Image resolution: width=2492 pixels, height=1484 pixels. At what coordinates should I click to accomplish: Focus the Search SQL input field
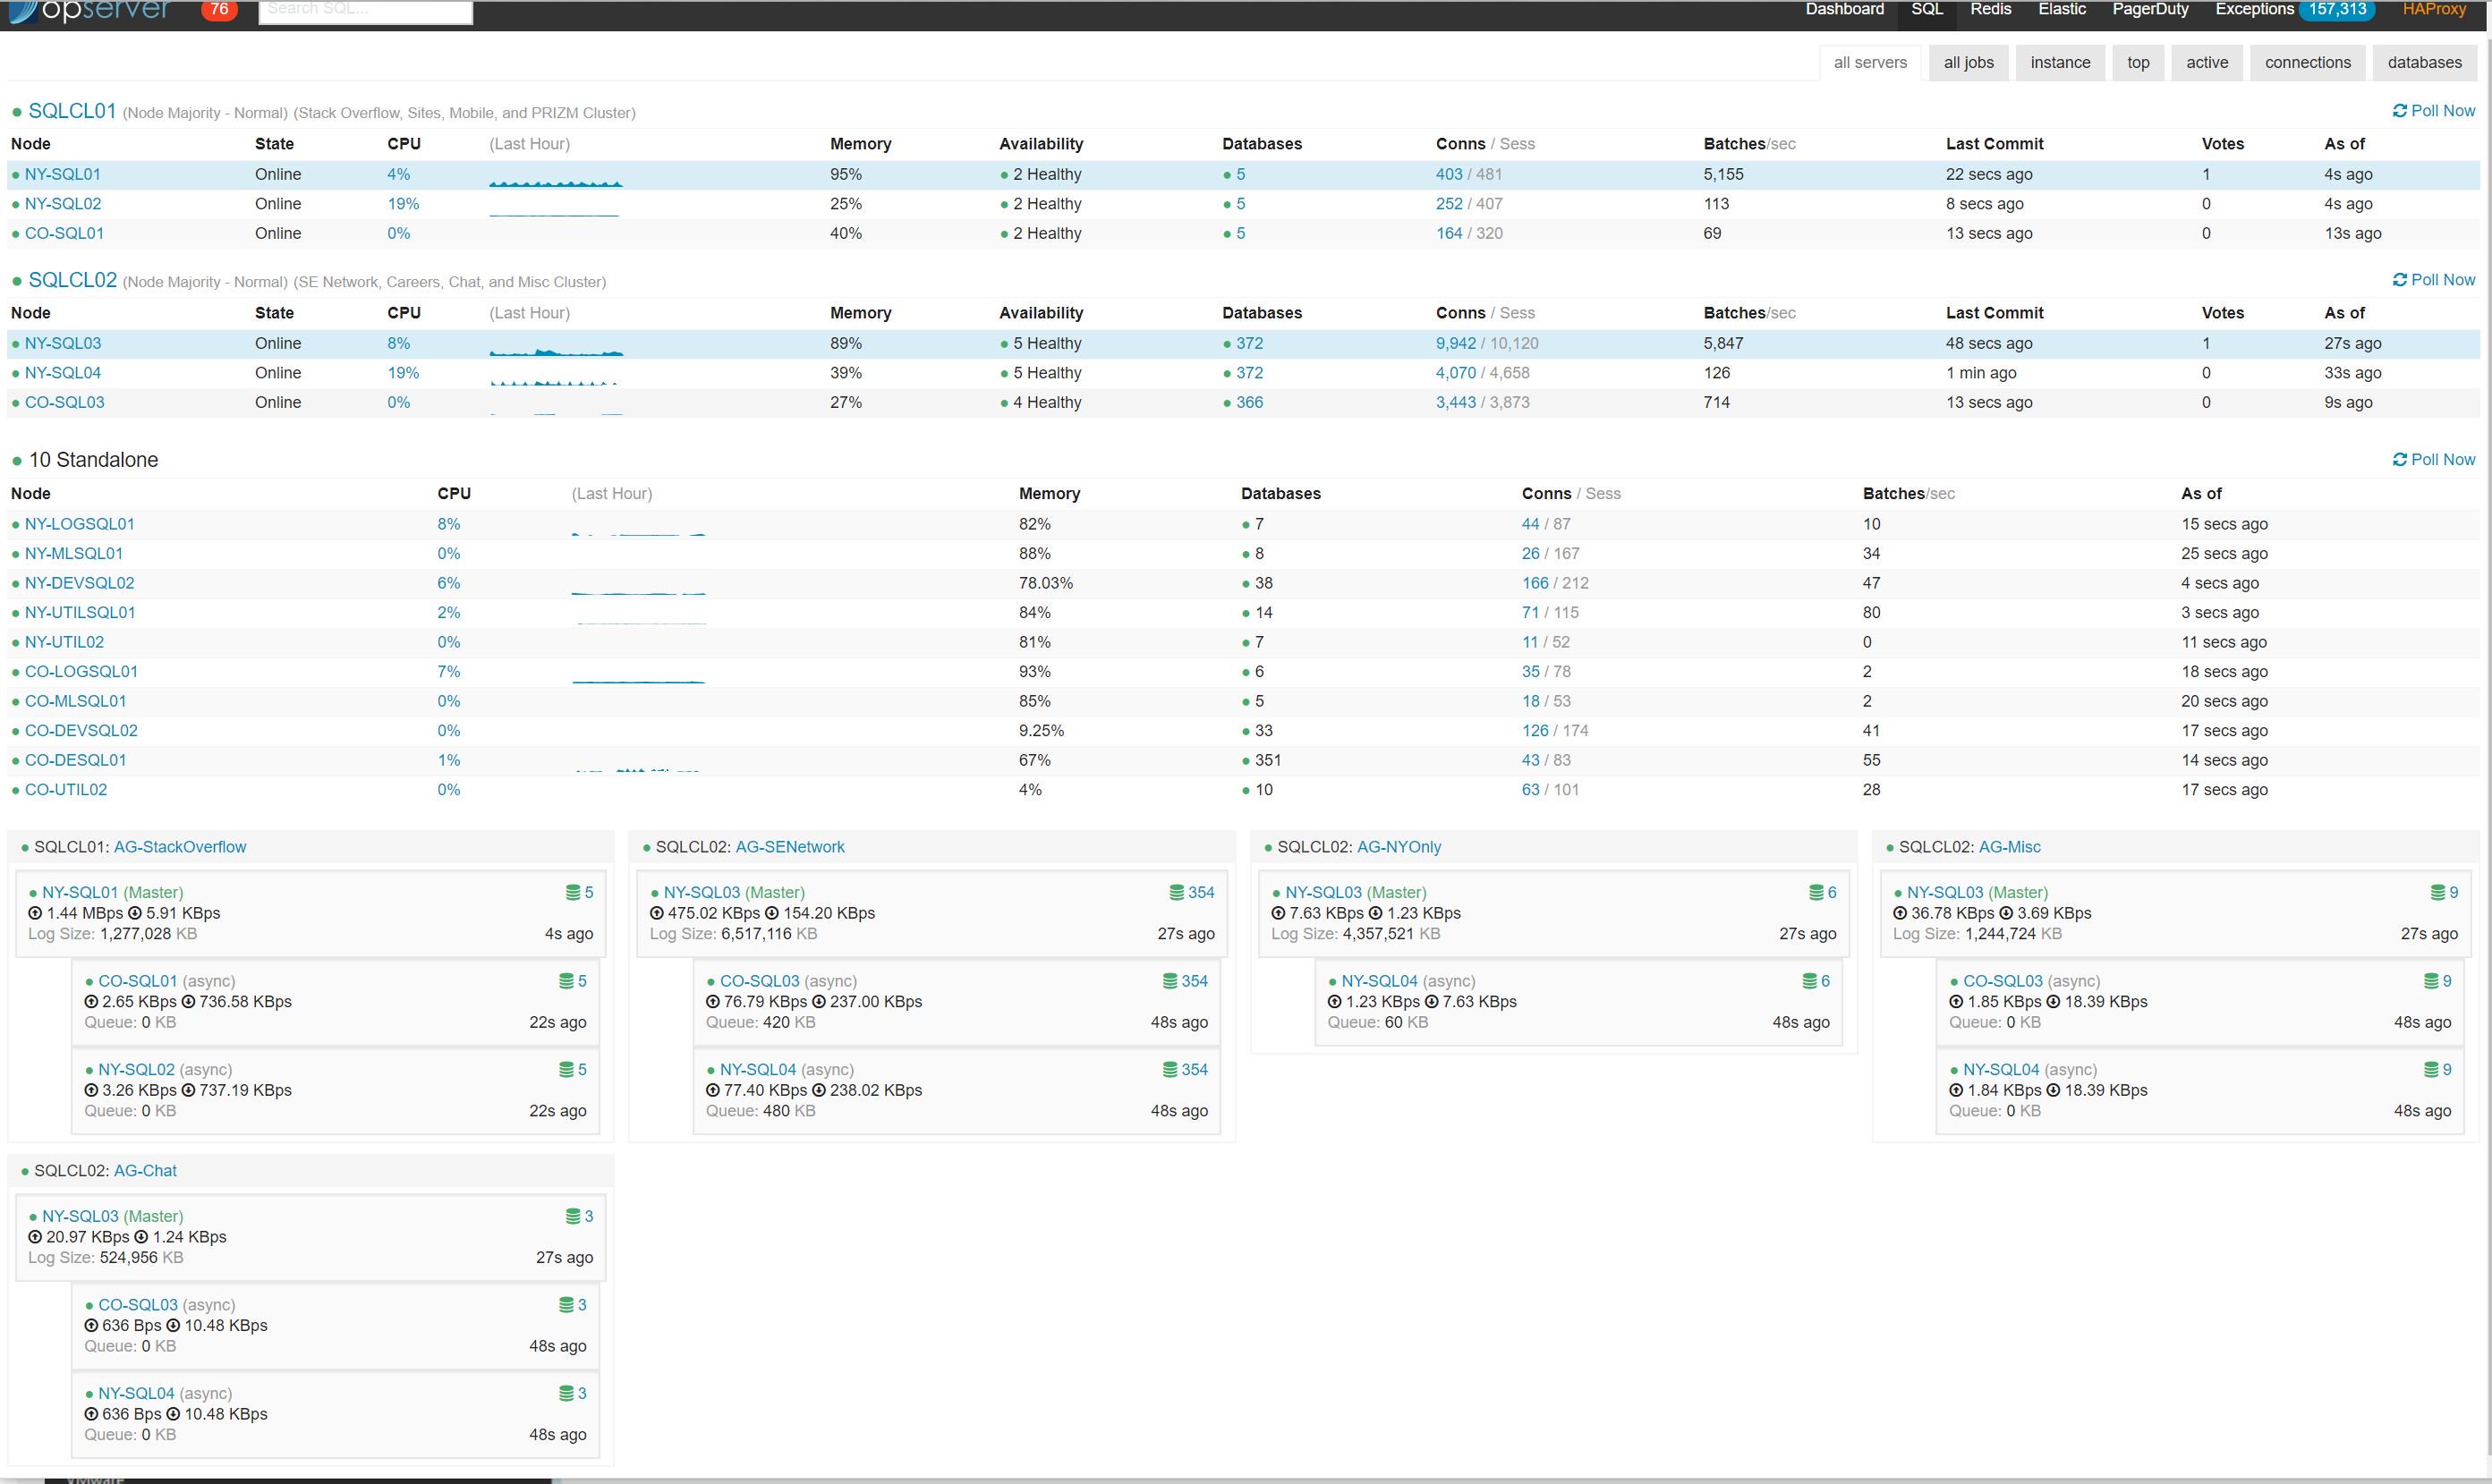coord(365,11)
